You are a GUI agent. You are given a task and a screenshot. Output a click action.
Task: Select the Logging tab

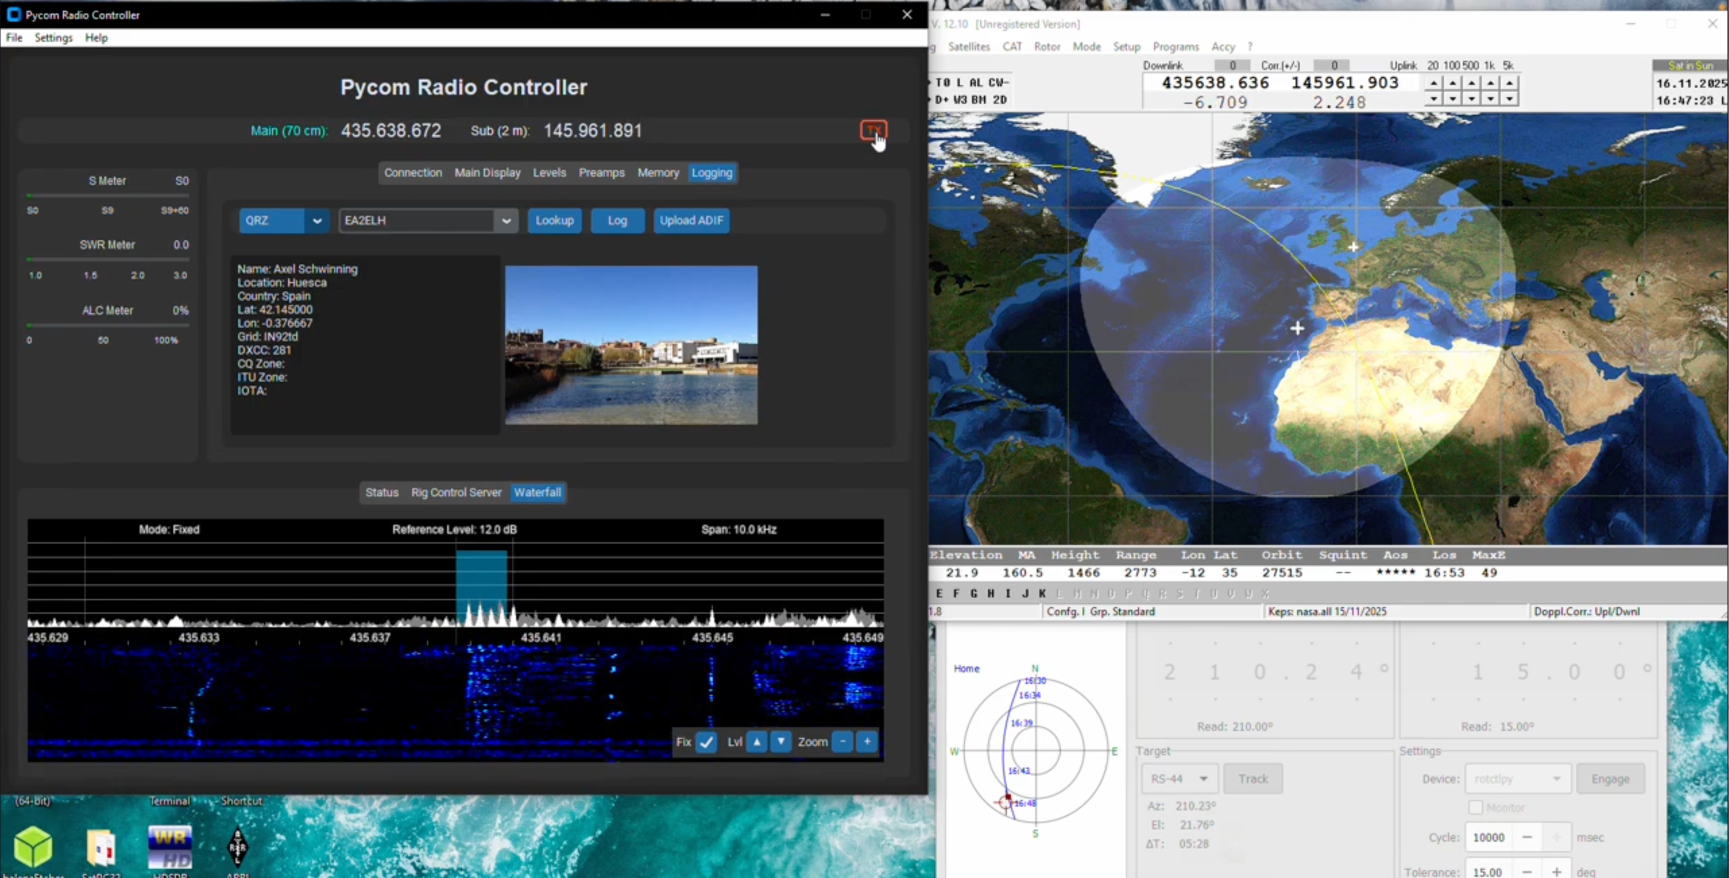(x=712, y=173)
